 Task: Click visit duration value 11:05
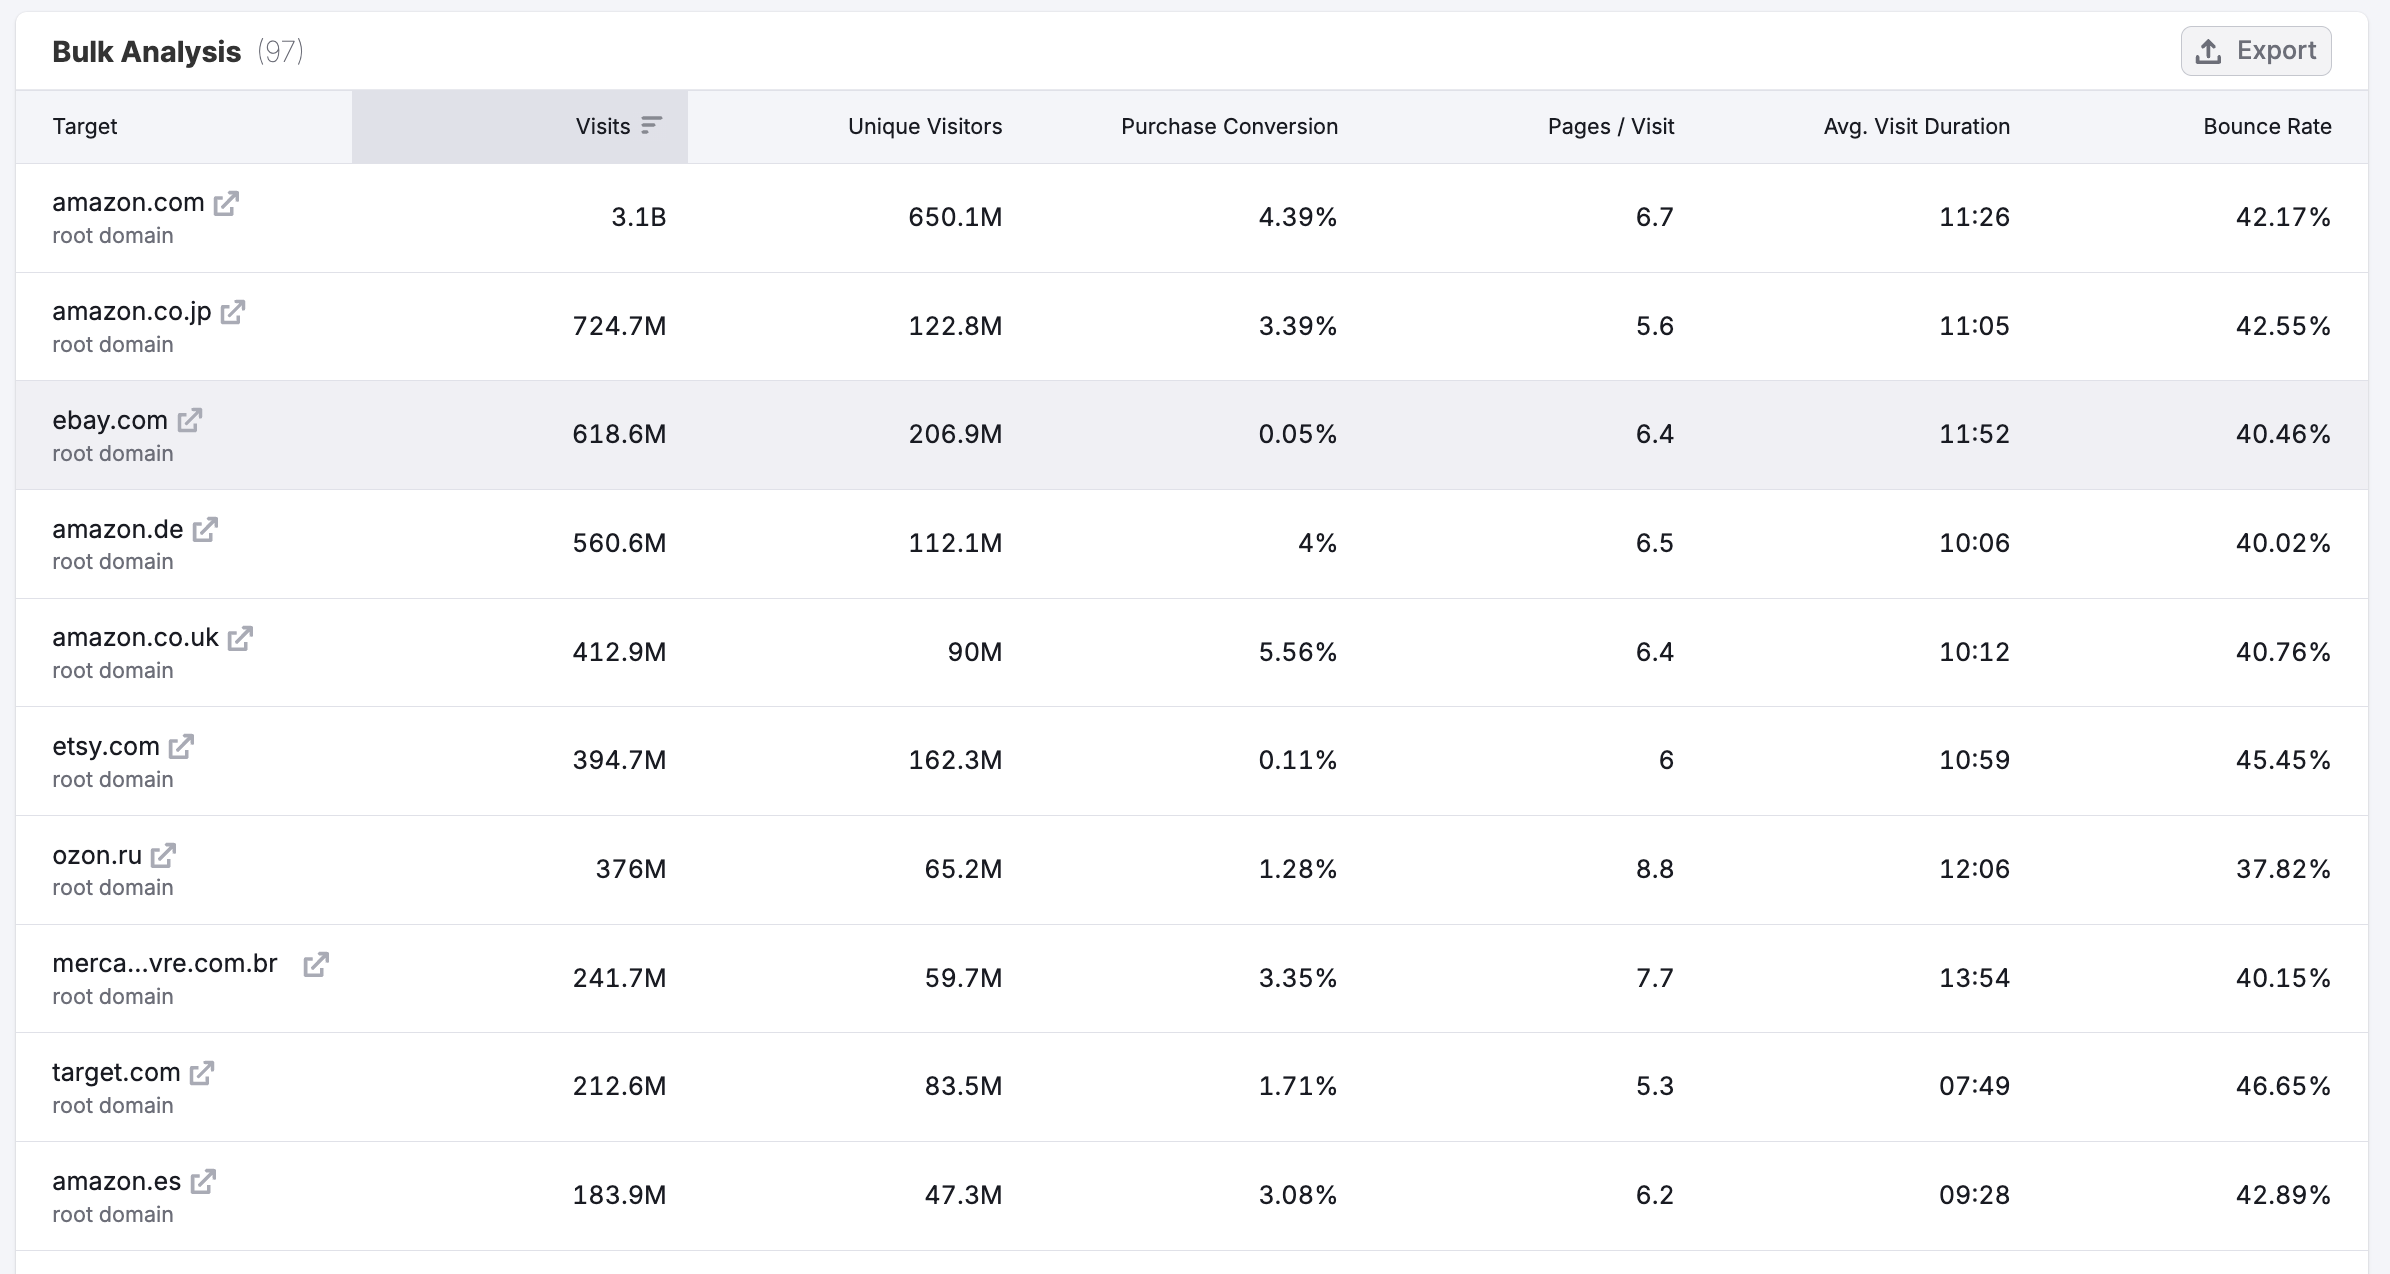pos(1975,326)
